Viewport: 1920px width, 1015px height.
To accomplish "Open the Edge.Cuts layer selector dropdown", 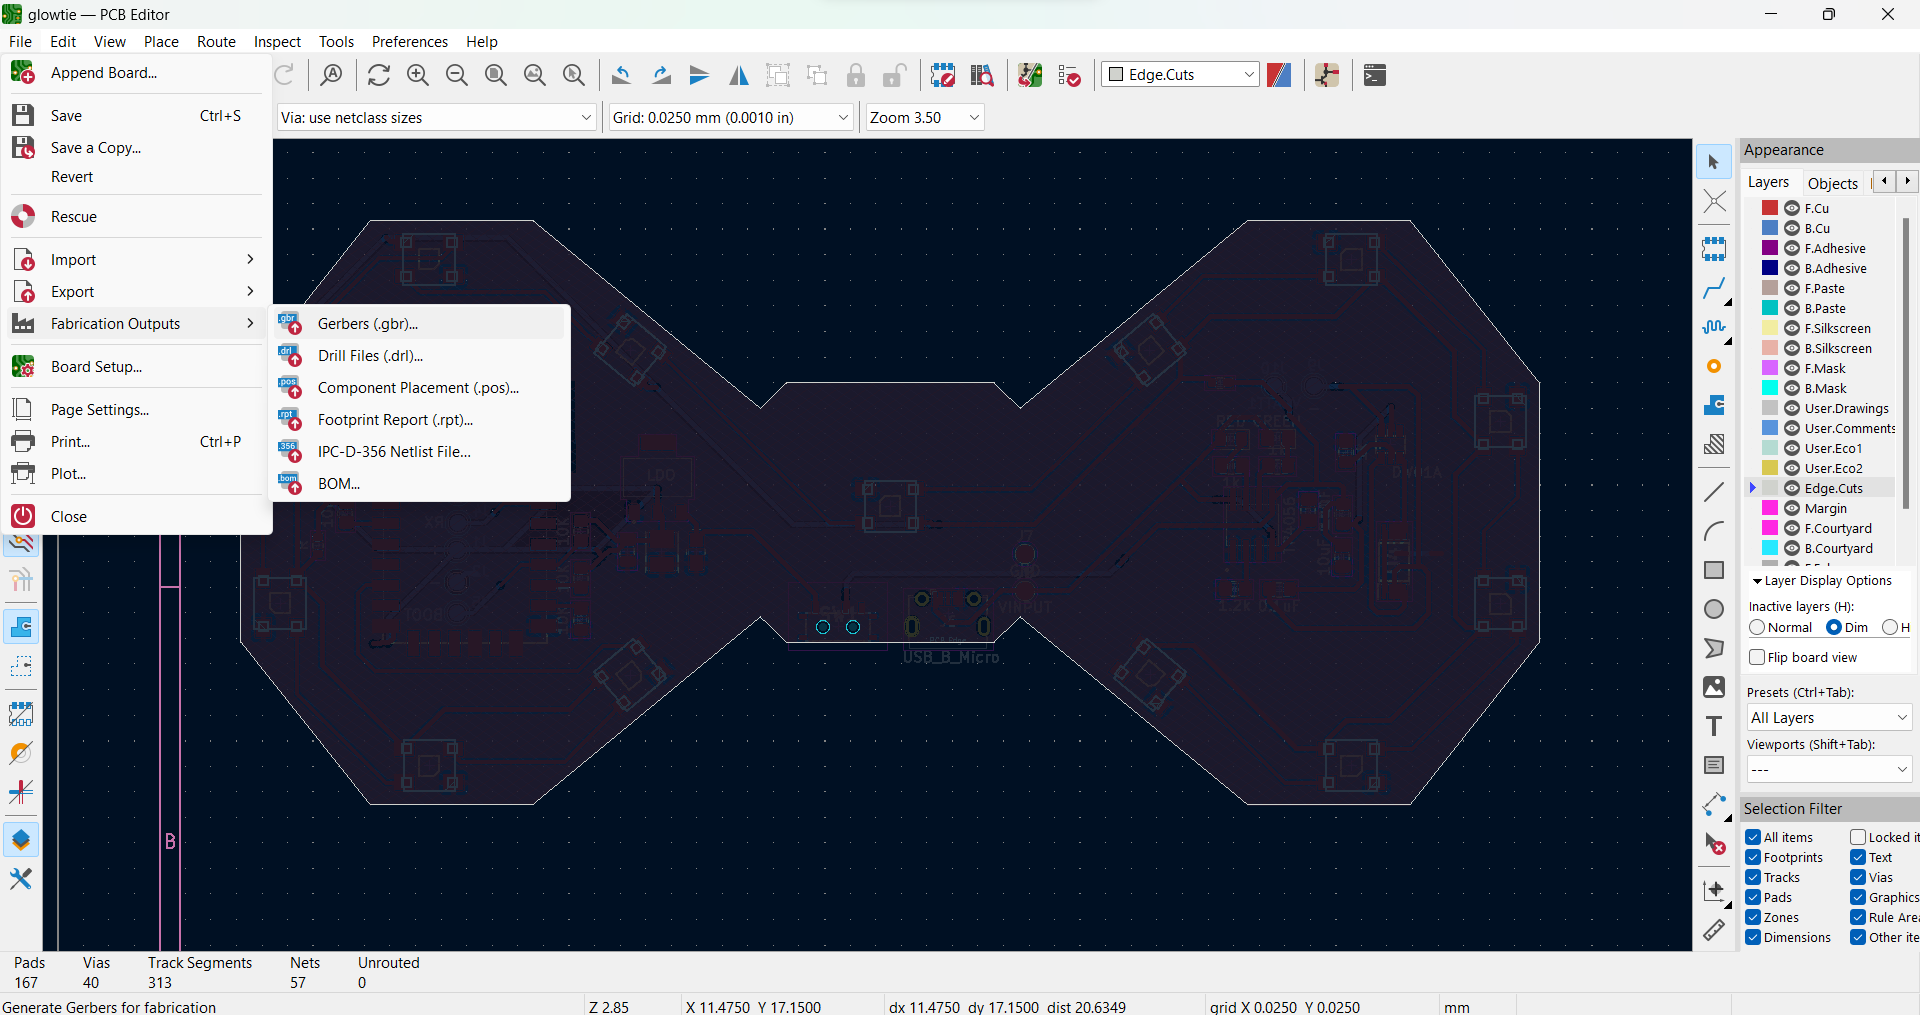I will tap(1180, 75).
